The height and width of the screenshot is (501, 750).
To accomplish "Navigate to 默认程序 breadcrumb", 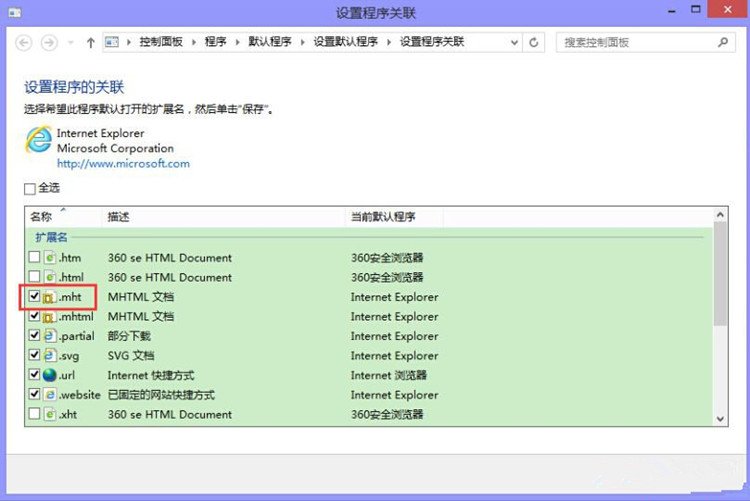I will [270, 42].
